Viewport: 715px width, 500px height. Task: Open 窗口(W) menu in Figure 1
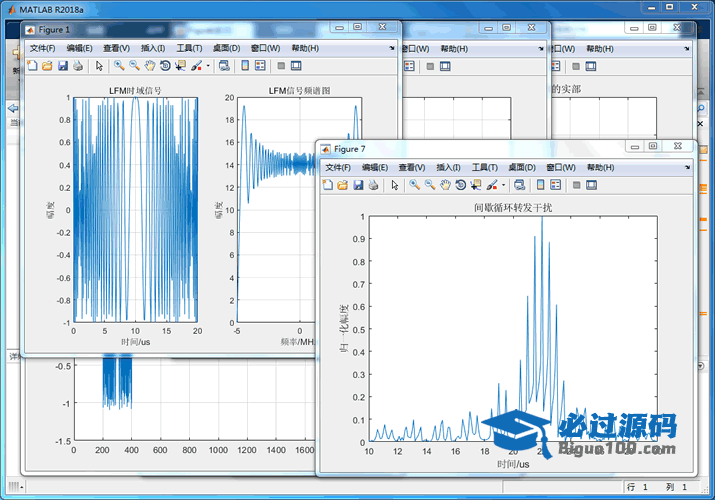pos(265,48)
